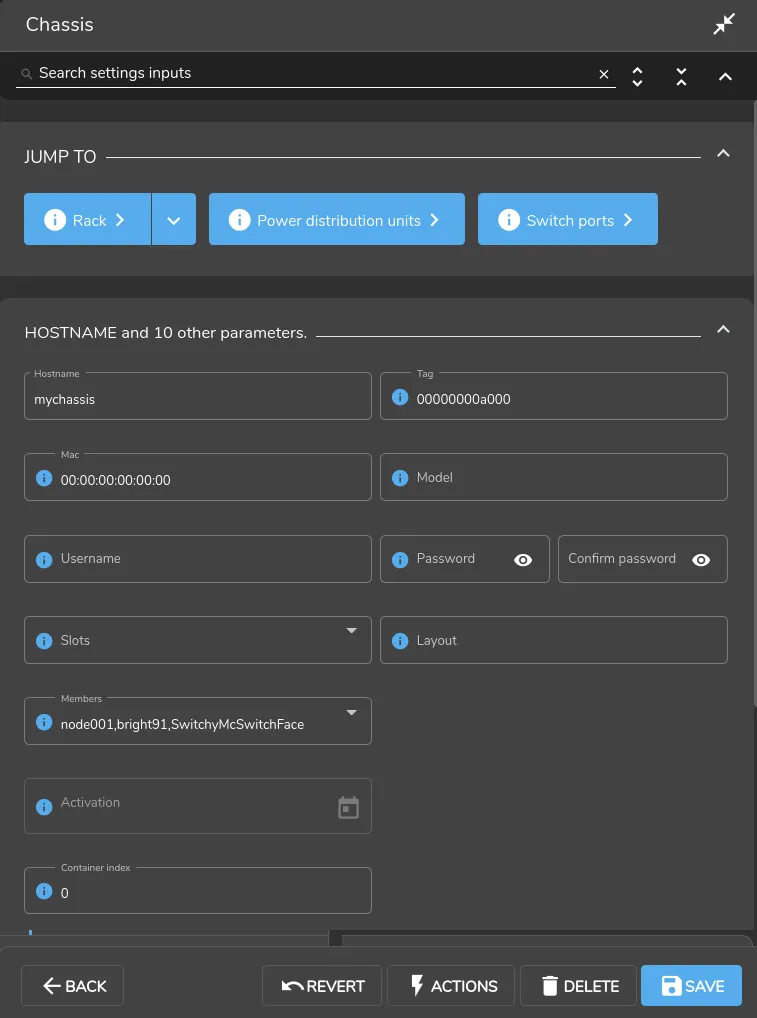Jump to Switch ports
The image size is (757, 1018).
tap(567, 219)
